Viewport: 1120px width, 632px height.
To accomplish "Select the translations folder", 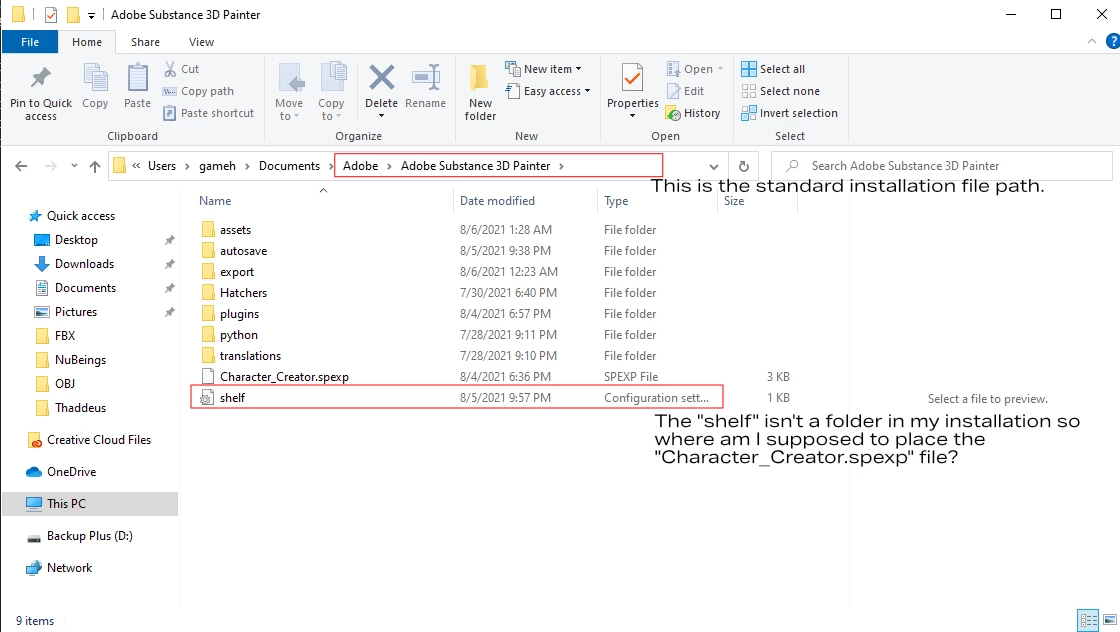I will point(250,356).
